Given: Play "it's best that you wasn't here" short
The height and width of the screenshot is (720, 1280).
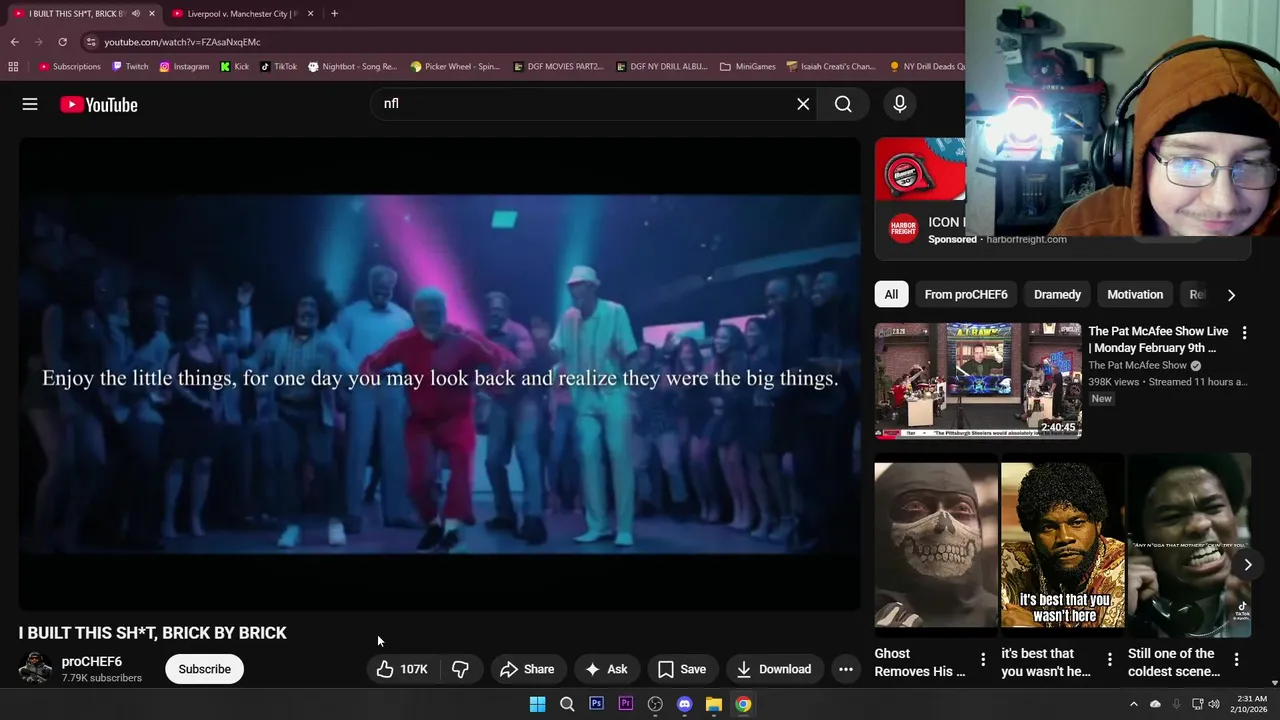Looking at the screenshot, I should (1063, 545).
